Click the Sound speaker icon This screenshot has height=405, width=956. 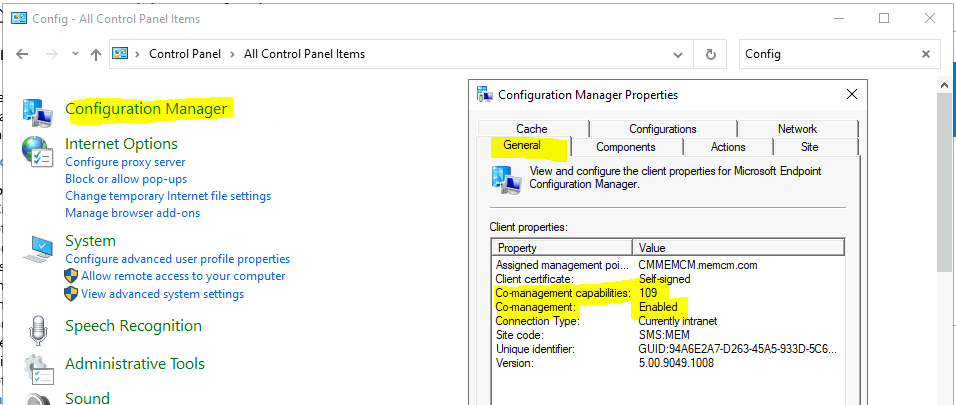tap(38, 398)
